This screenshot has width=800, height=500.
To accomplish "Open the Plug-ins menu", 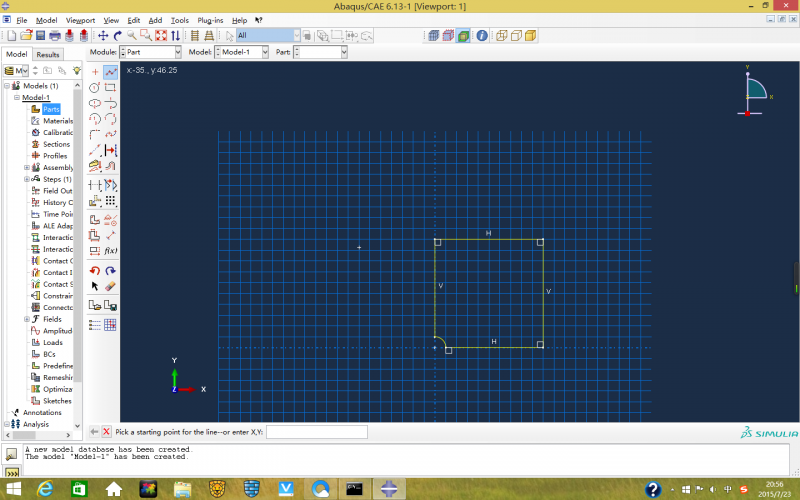I will [x=210, y=20].
